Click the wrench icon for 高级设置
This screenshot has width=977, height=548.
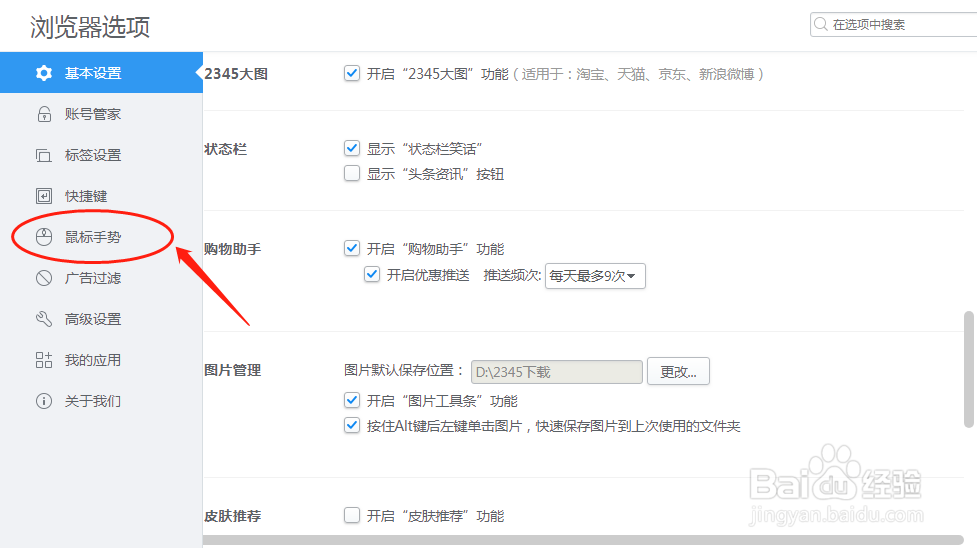pos(44,319)
